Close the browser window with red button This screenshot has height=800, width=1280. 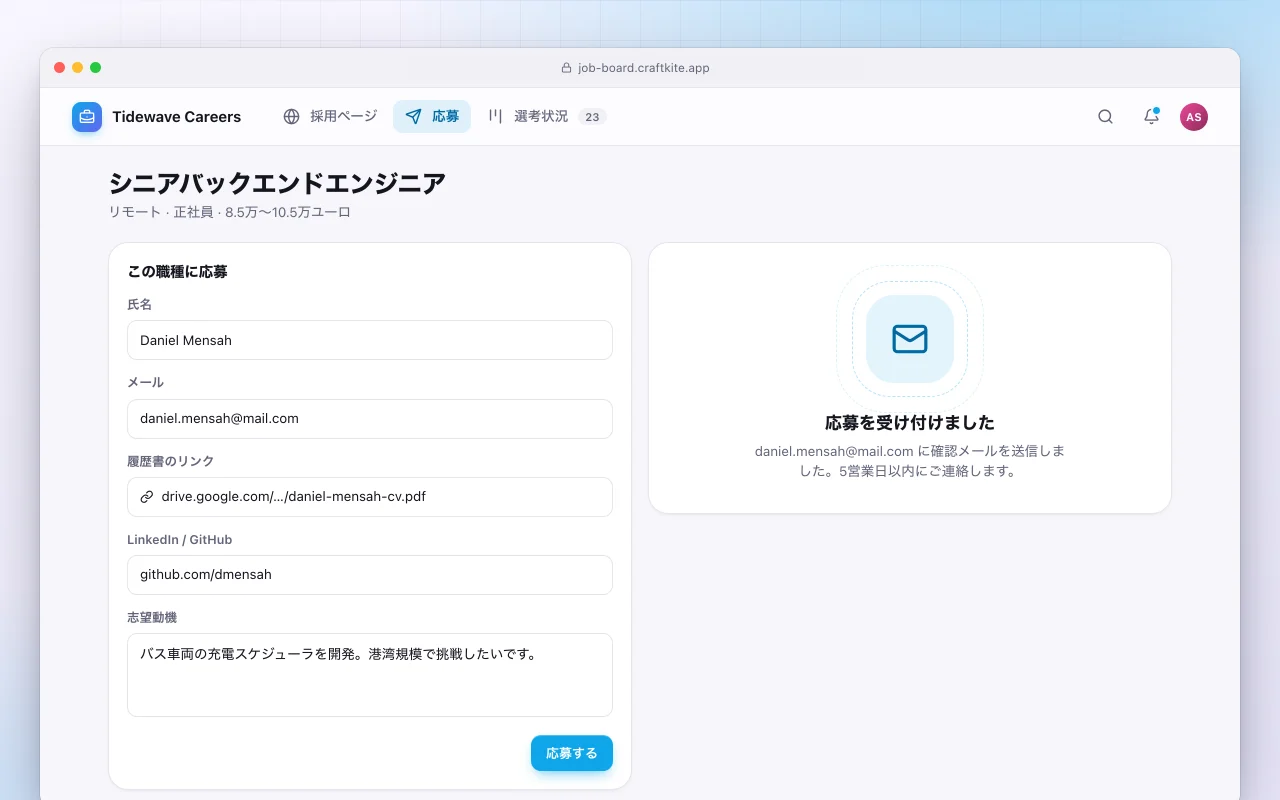(x=59, y=67)
